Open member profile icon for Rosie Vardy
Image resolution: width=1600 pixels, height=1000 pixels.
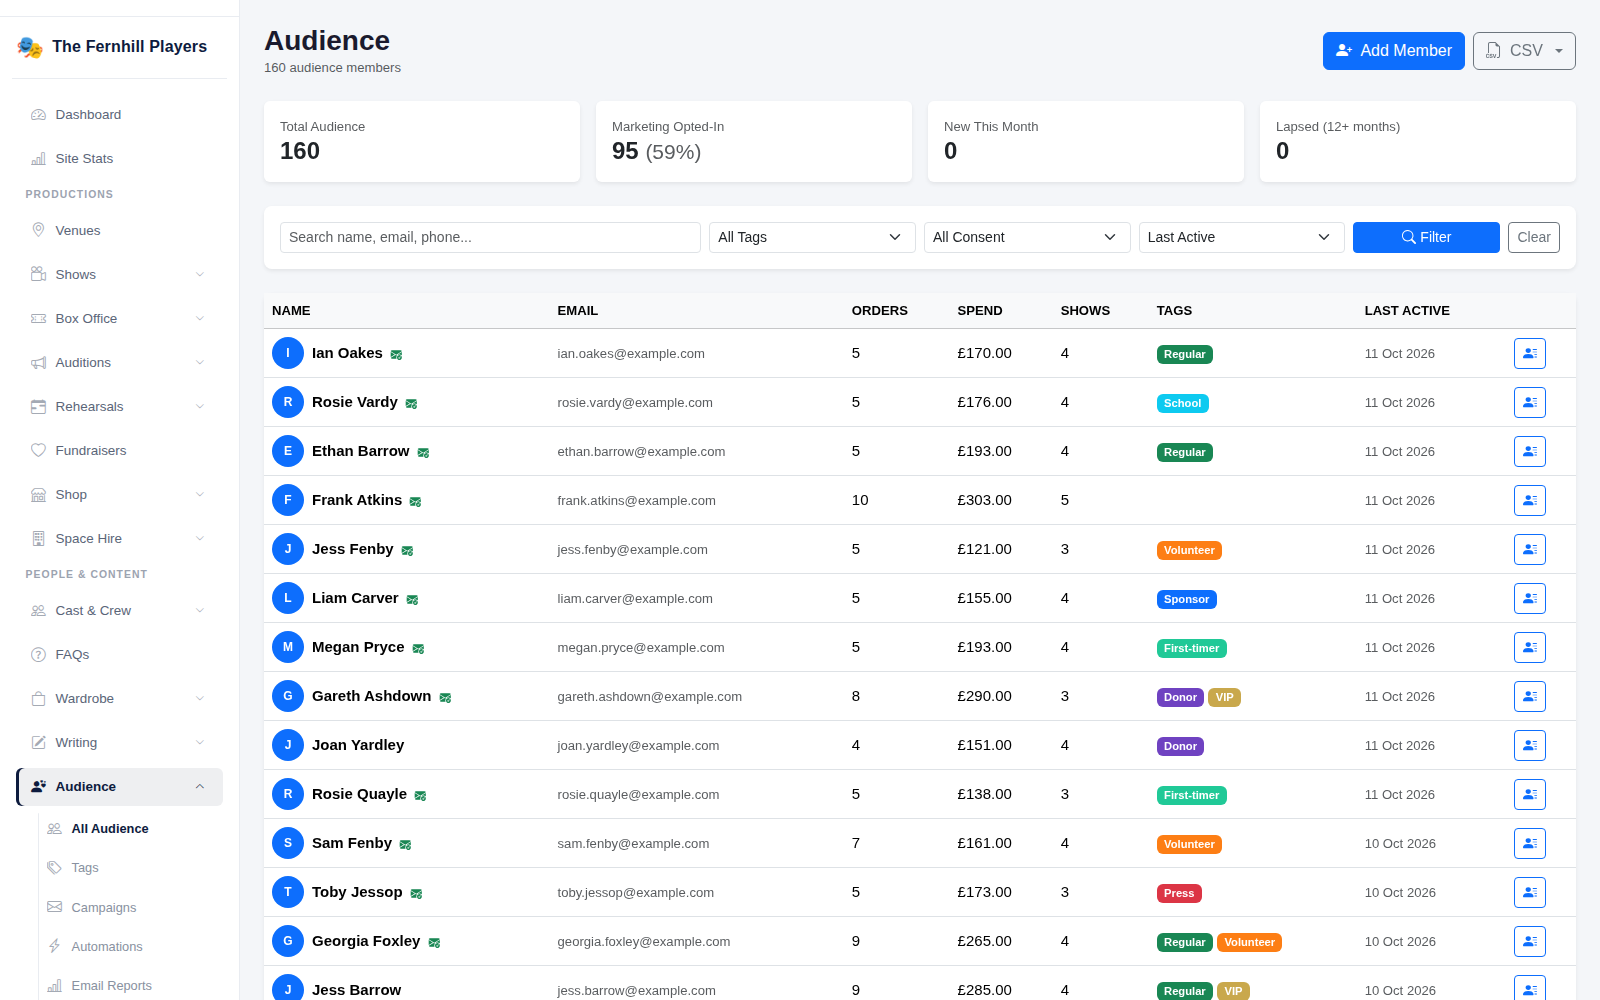(x=1529, y=402)
